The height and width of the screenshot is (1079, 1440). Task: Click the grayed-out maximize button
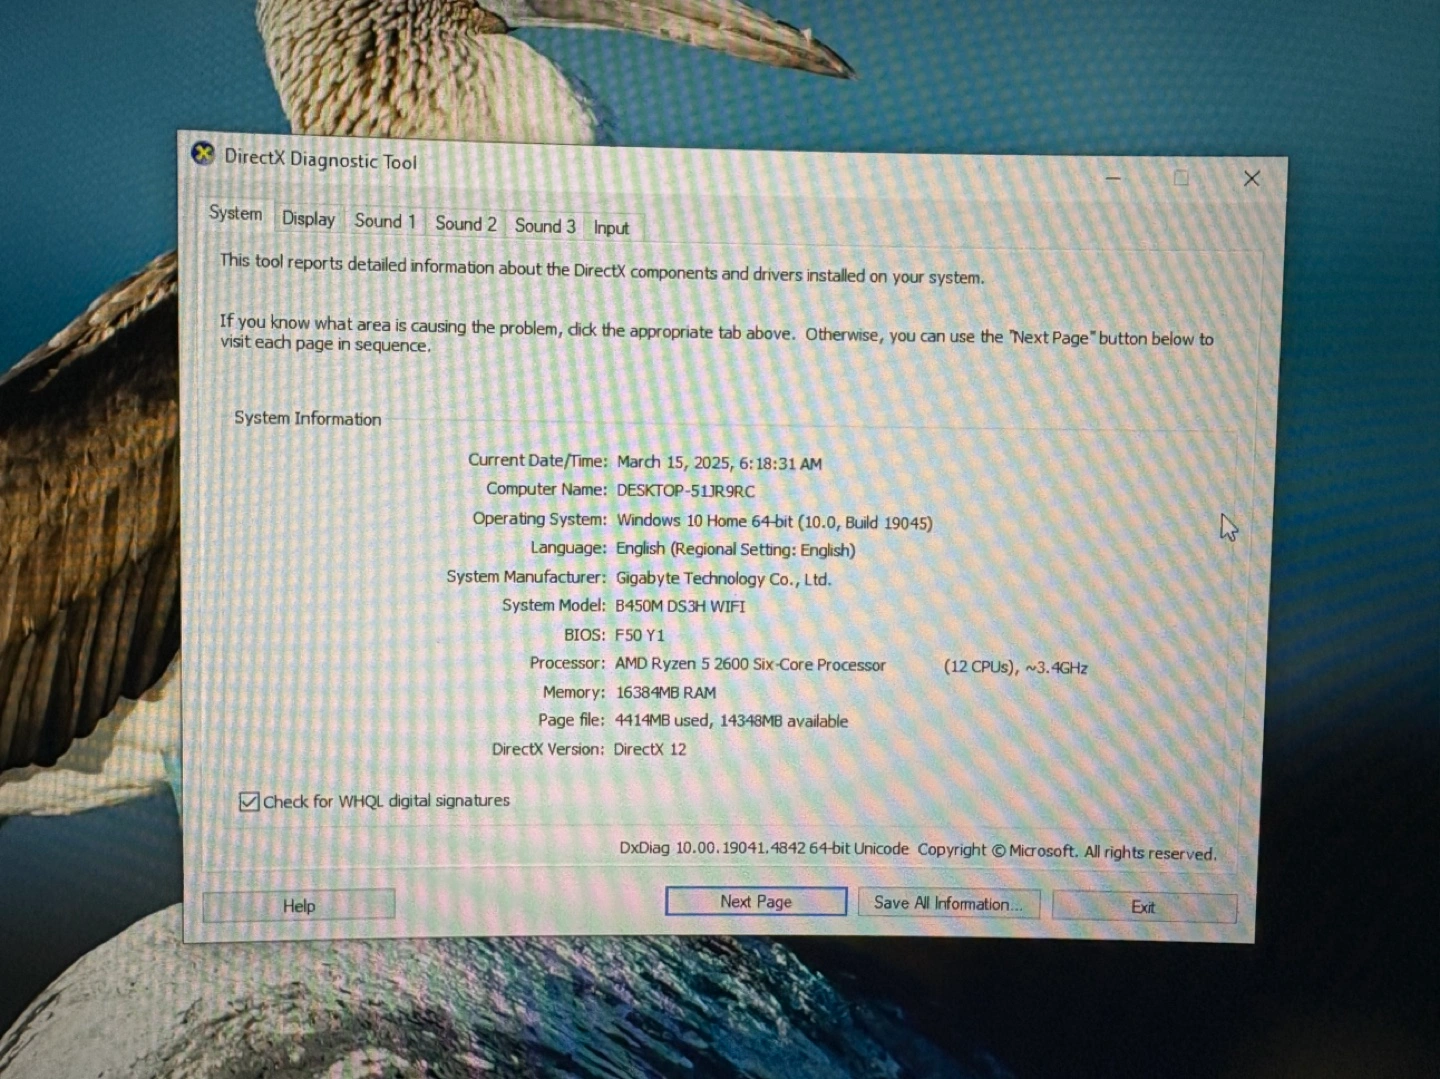(1181, 178)
